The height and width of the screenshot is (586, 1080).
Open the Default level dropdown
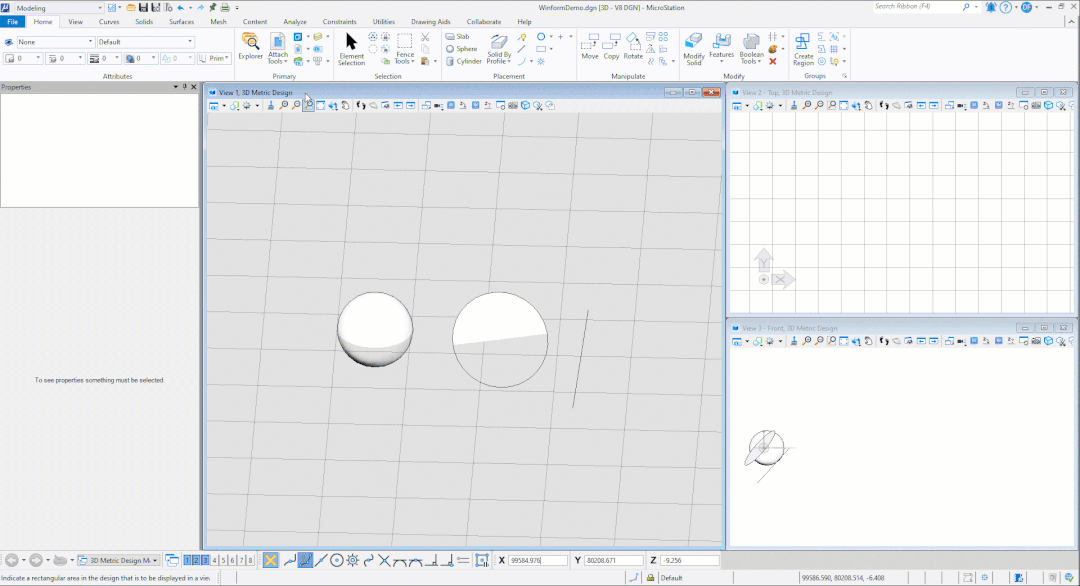(x=145, y=42)
